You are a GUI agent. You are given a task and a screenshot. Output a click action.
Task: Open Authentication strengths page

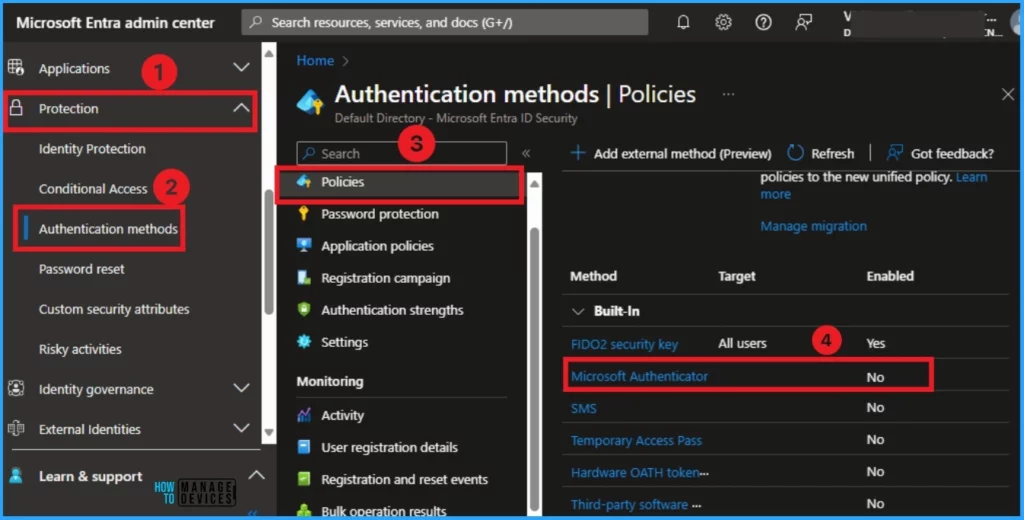(x=392, y=310)
